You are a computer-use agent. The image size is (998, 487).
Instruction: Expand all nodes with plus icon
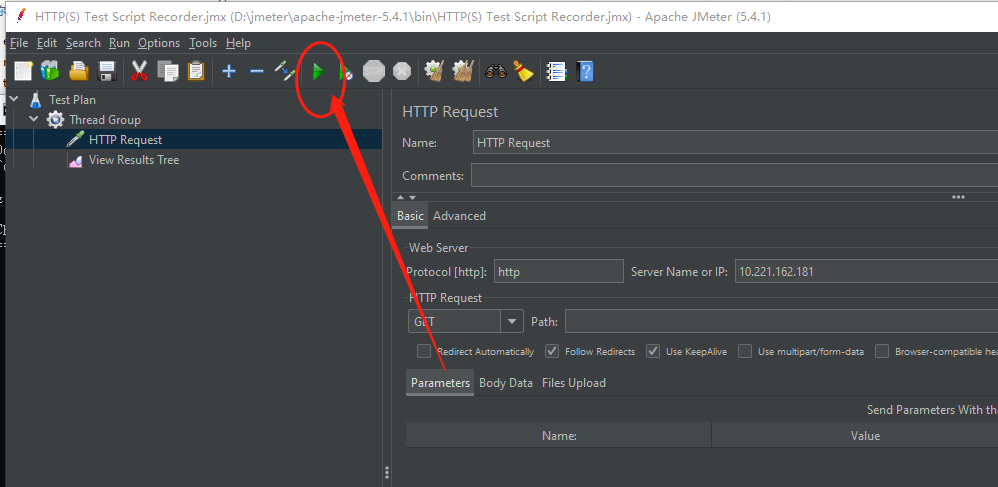coord(229,71)
